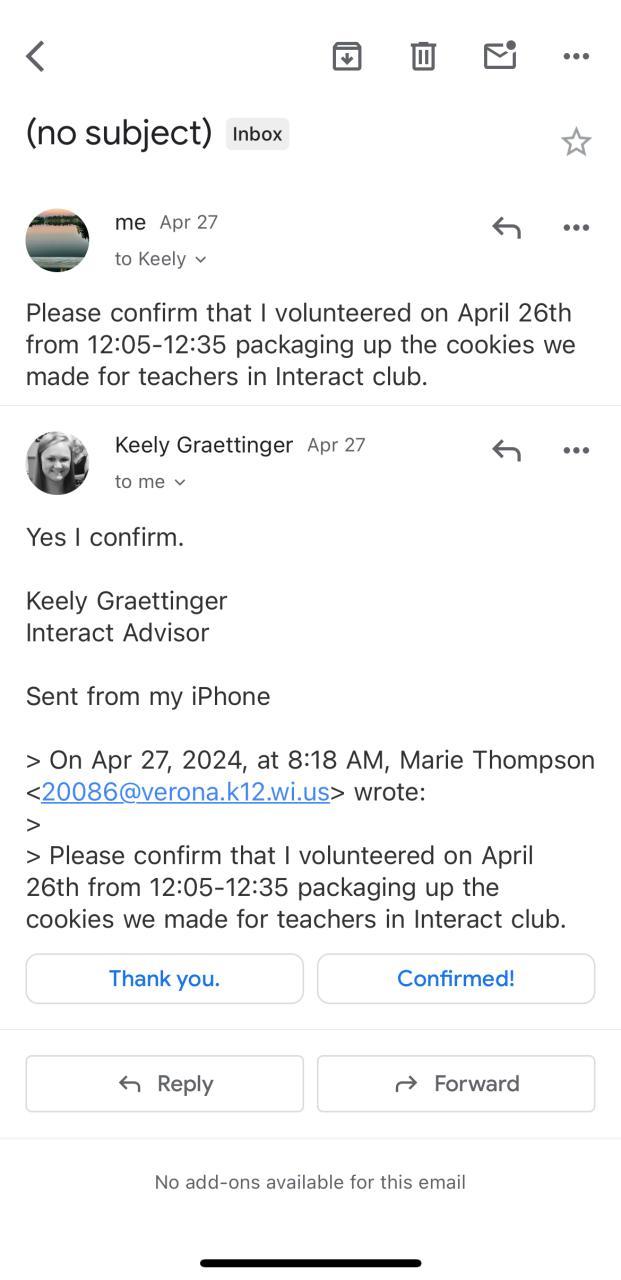
Task: Choose the 'Confirmed!' smart reply
Action: [456, 978]
